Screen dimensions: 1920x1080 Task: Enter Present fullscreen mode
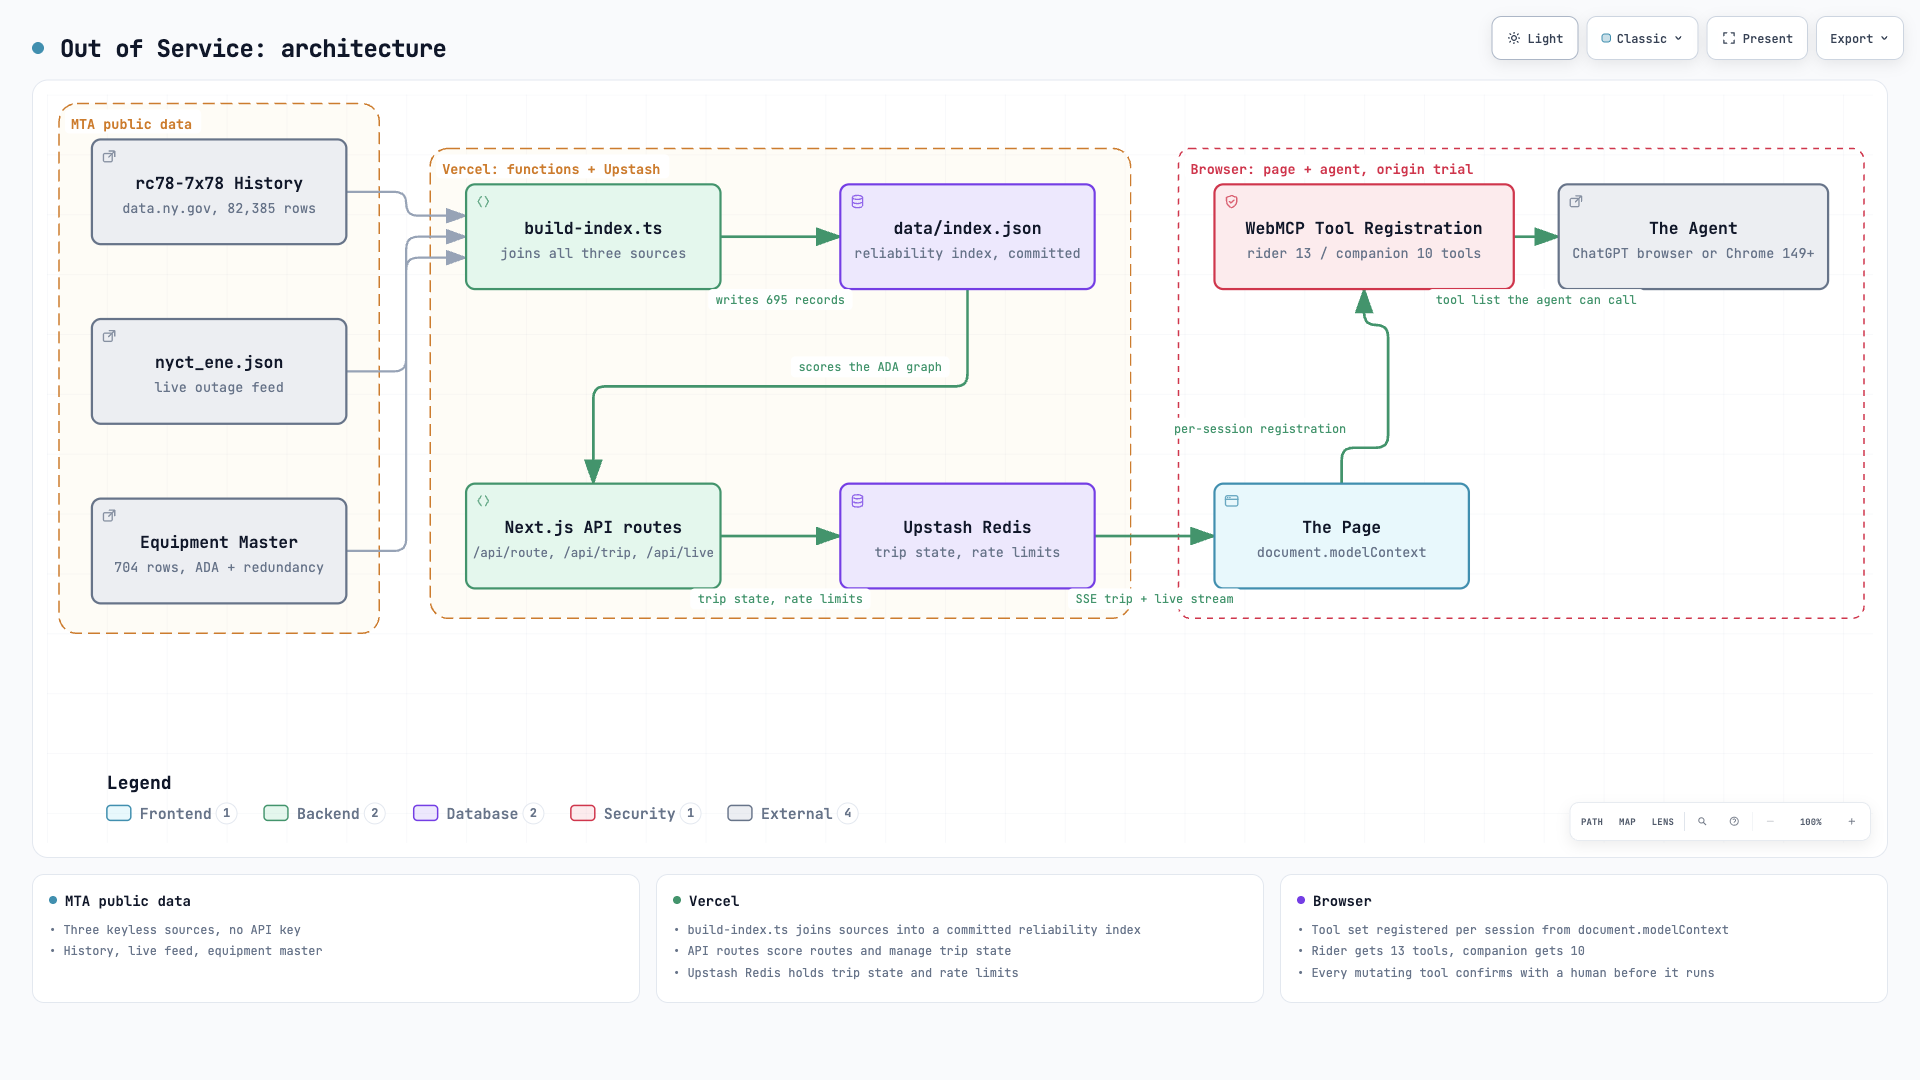tap(1757, 38)
